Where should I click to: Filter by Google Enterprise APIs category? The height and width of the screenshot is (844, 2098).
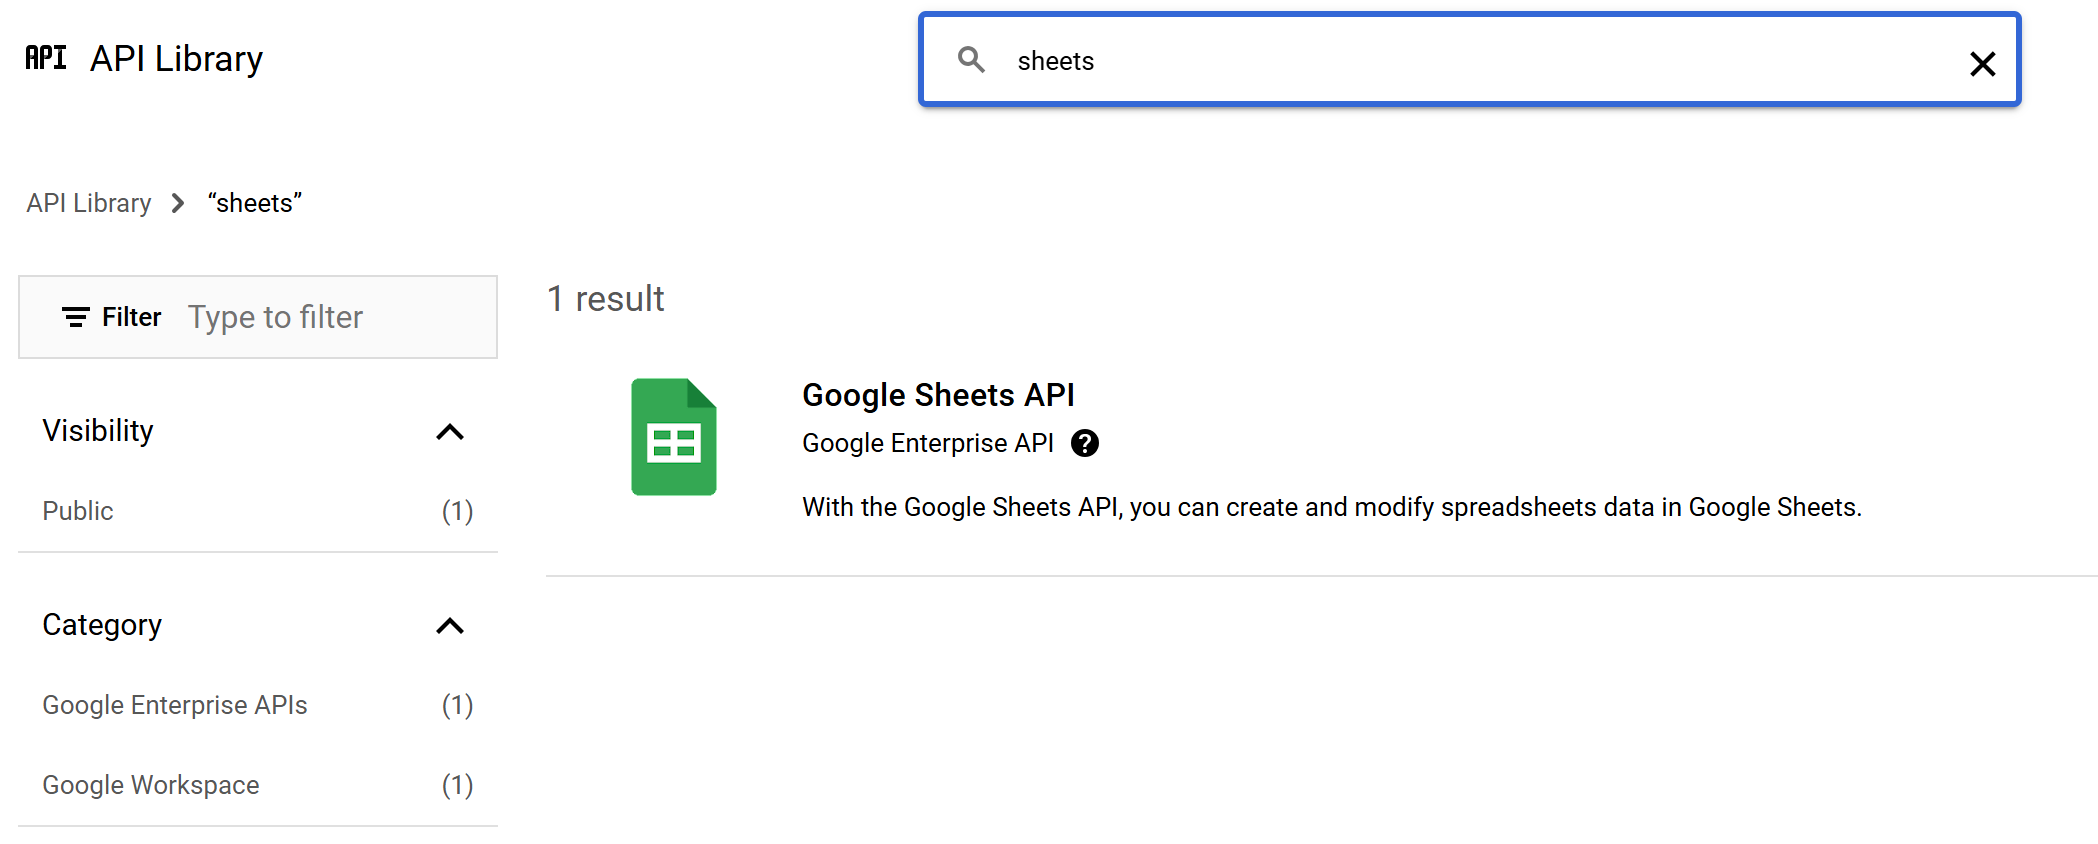[175, 705]
